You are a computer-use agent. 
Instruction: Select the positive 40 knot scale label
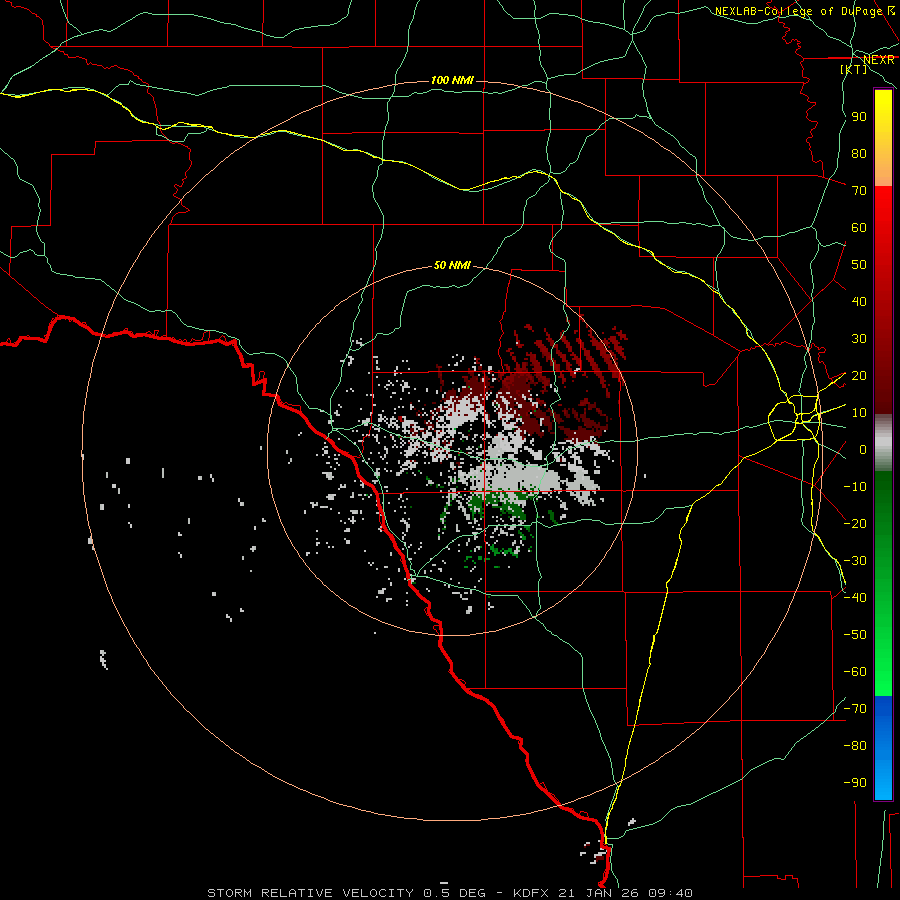859,302
